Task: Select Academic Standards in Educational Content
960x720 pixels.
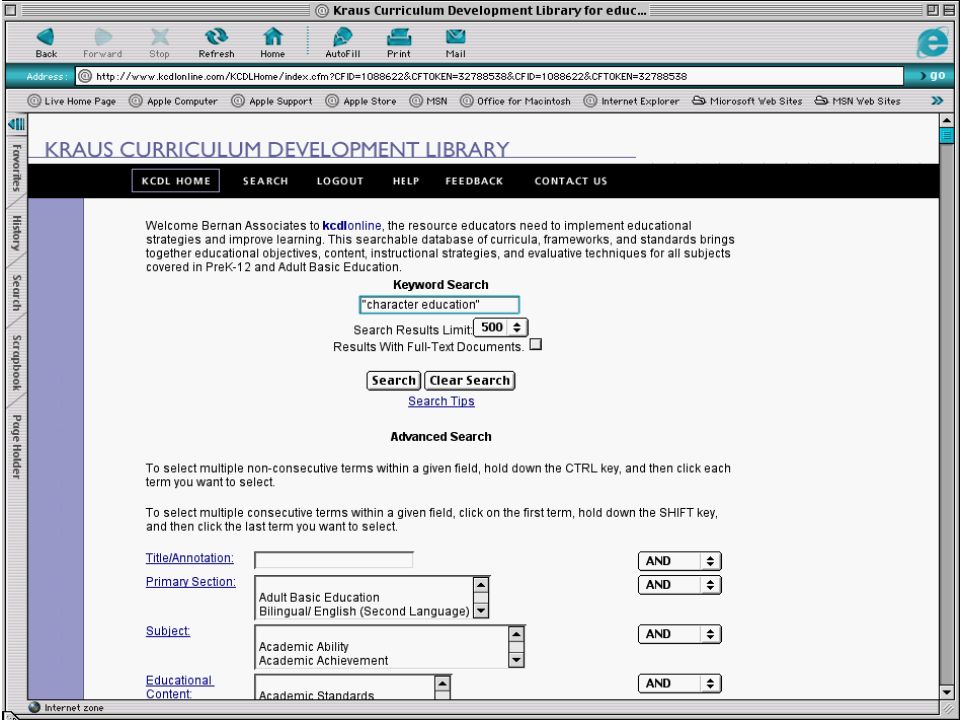Action: (317, 695)
